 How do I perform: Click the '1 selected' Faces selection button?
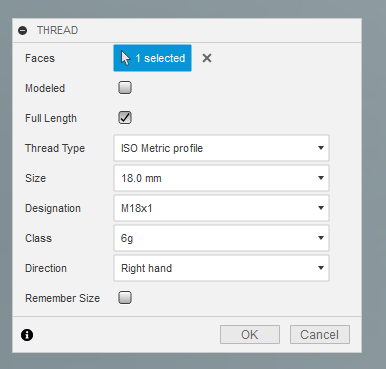[x=152, y=58]
